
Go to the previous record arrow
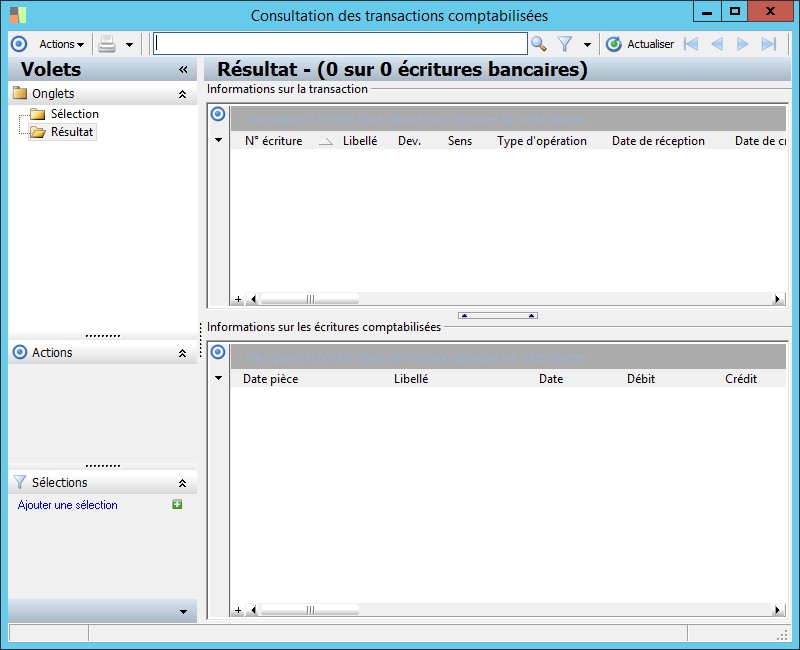pos(717,44)
